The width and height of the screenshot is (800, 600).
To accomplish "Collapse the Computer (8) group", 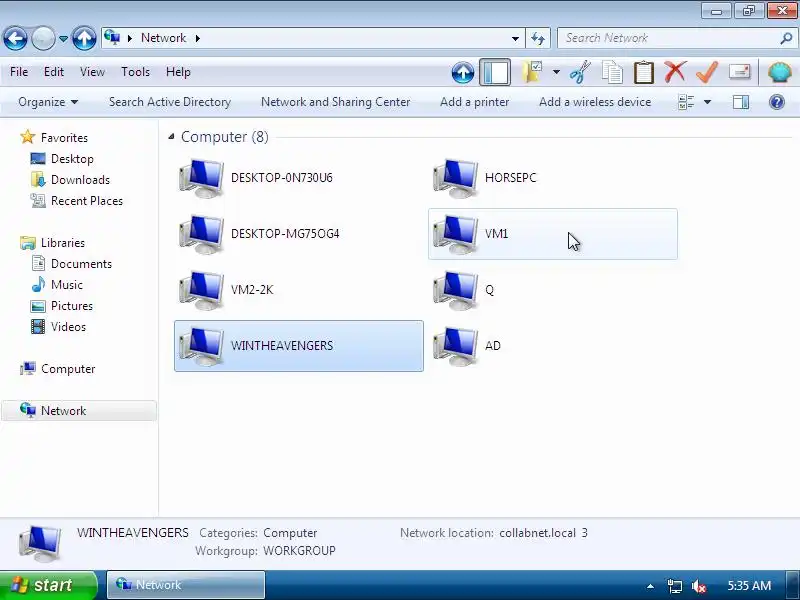I will point(171,136).
